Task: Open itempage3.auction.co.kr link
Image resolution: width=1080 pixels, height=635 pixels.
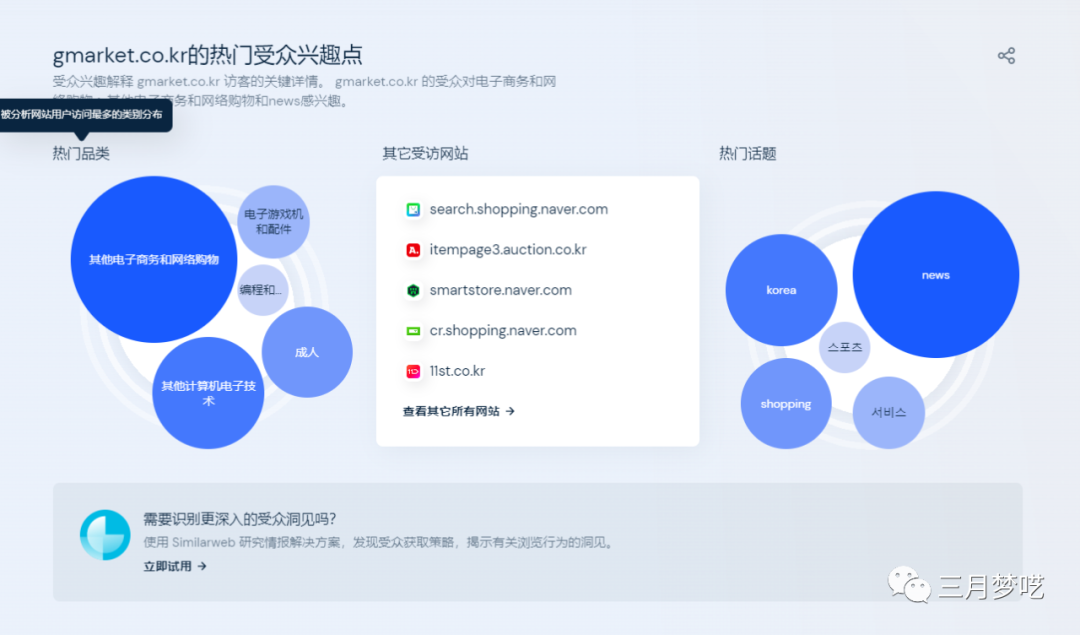Action: 508,250
